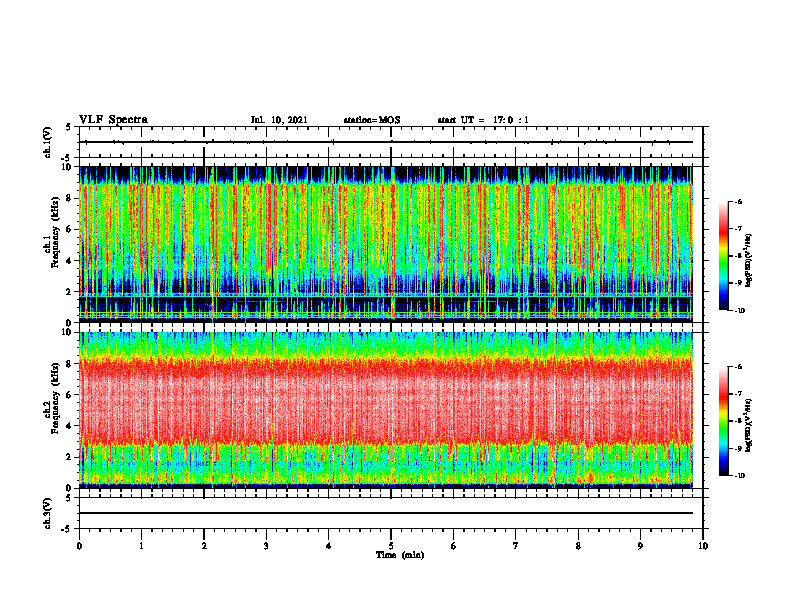792x612 pixels.
Task: Click the "-9" label on lower colorbar
Action: point(738,448)
